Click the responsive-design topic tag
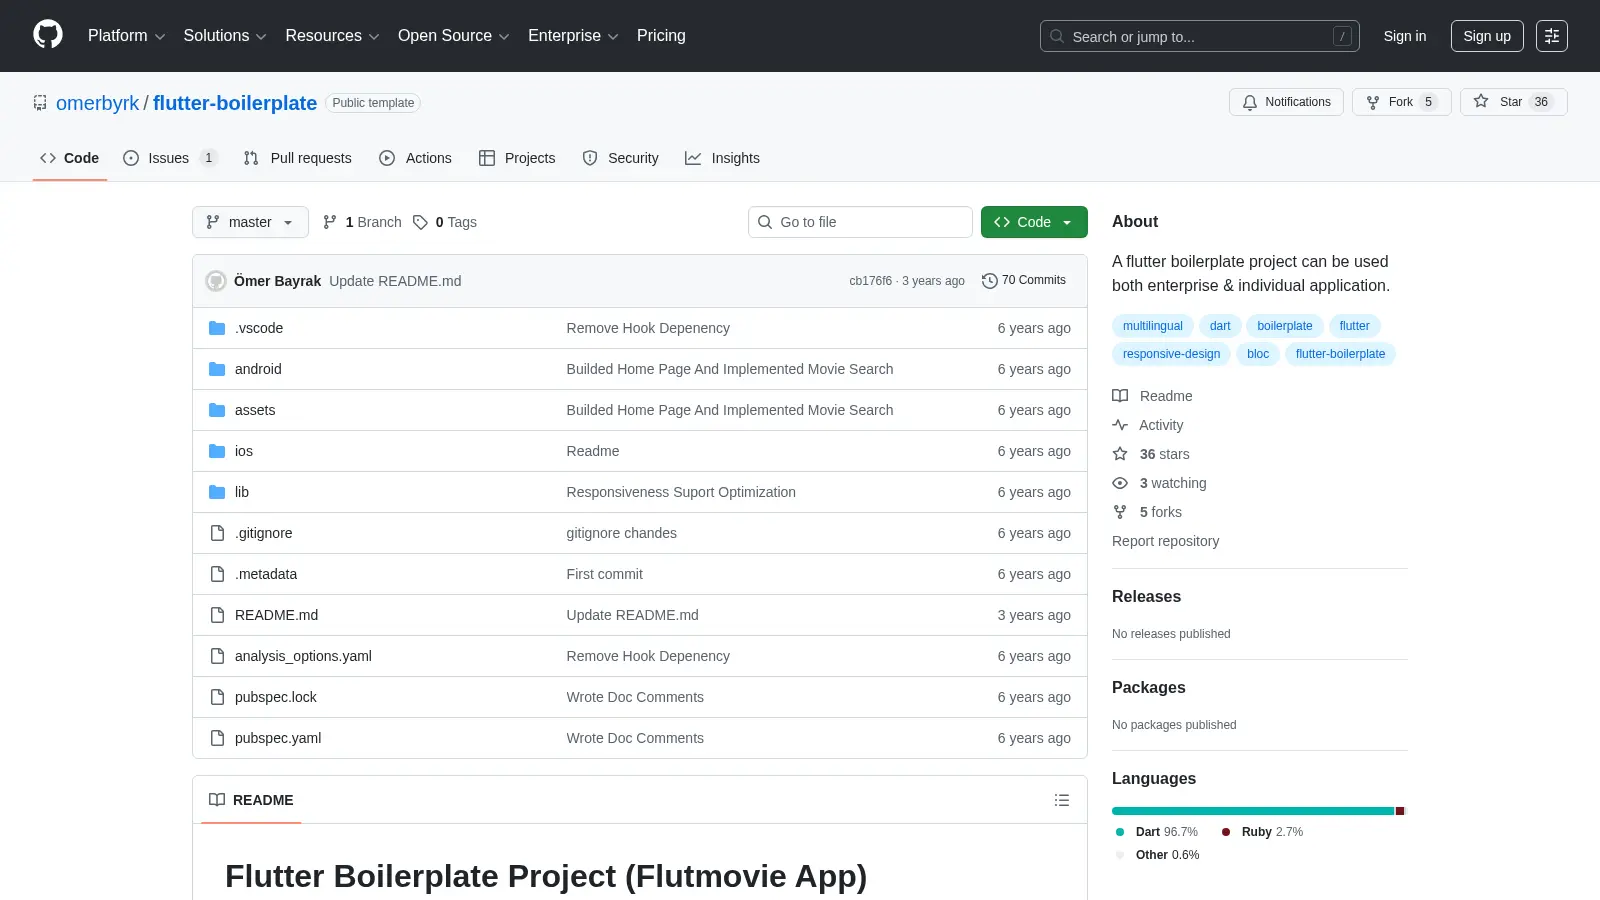The height and width of the screenshot is (900, 1600). [1171, 354]
